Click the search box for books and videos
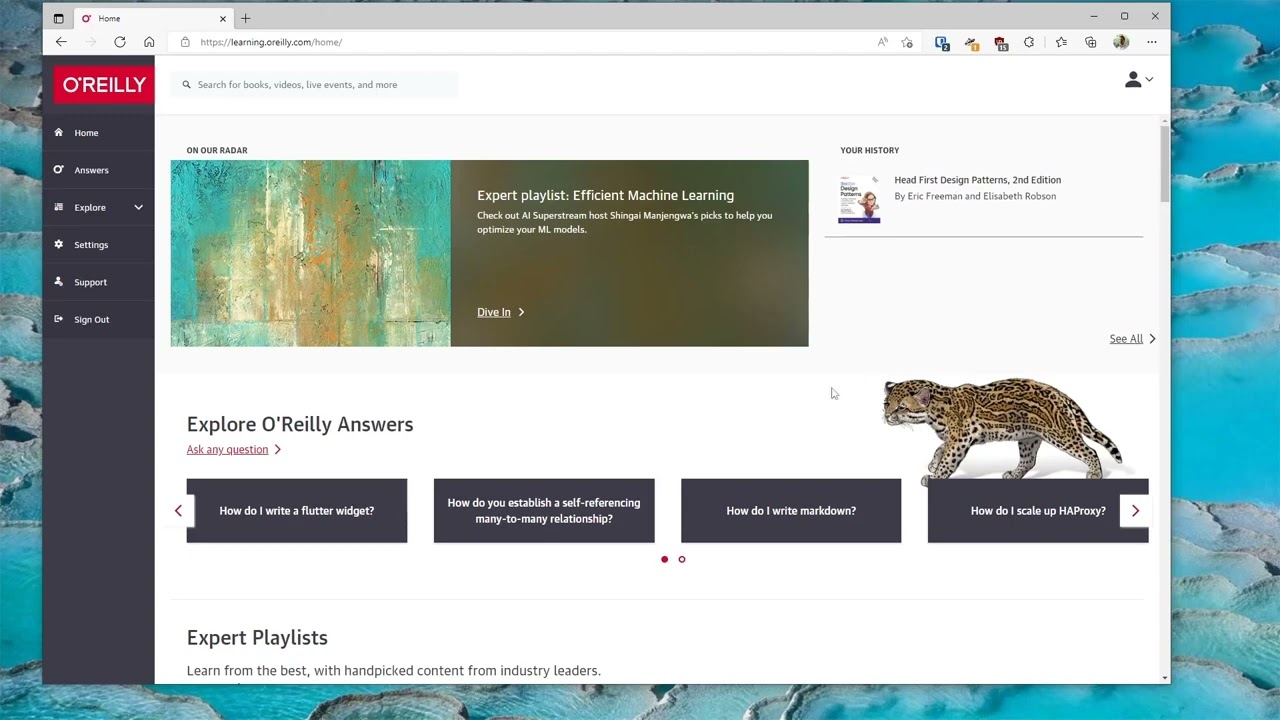 click(314, 85)
